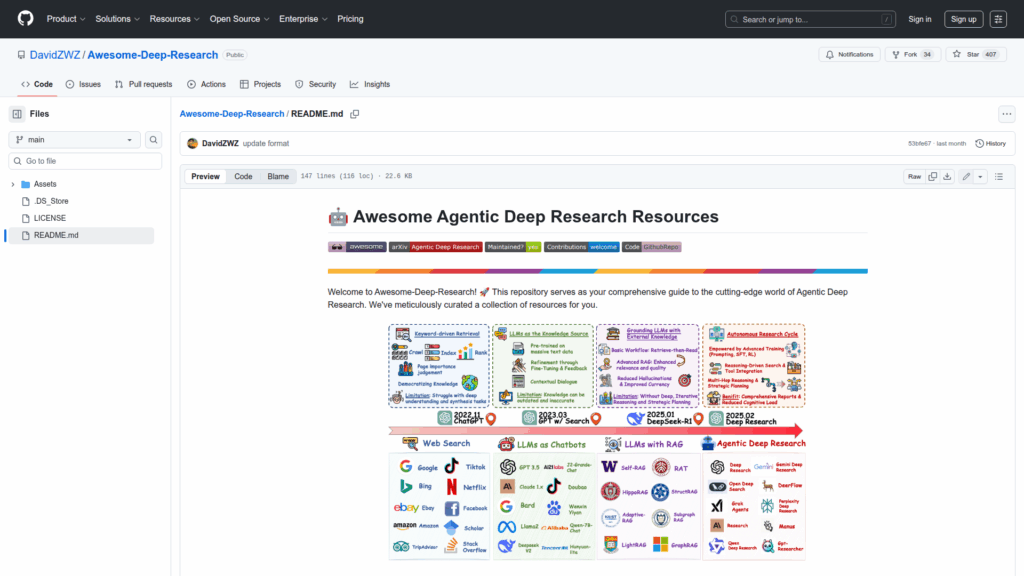
Task: Switch to the Blame view toggle
Action: 277,176
